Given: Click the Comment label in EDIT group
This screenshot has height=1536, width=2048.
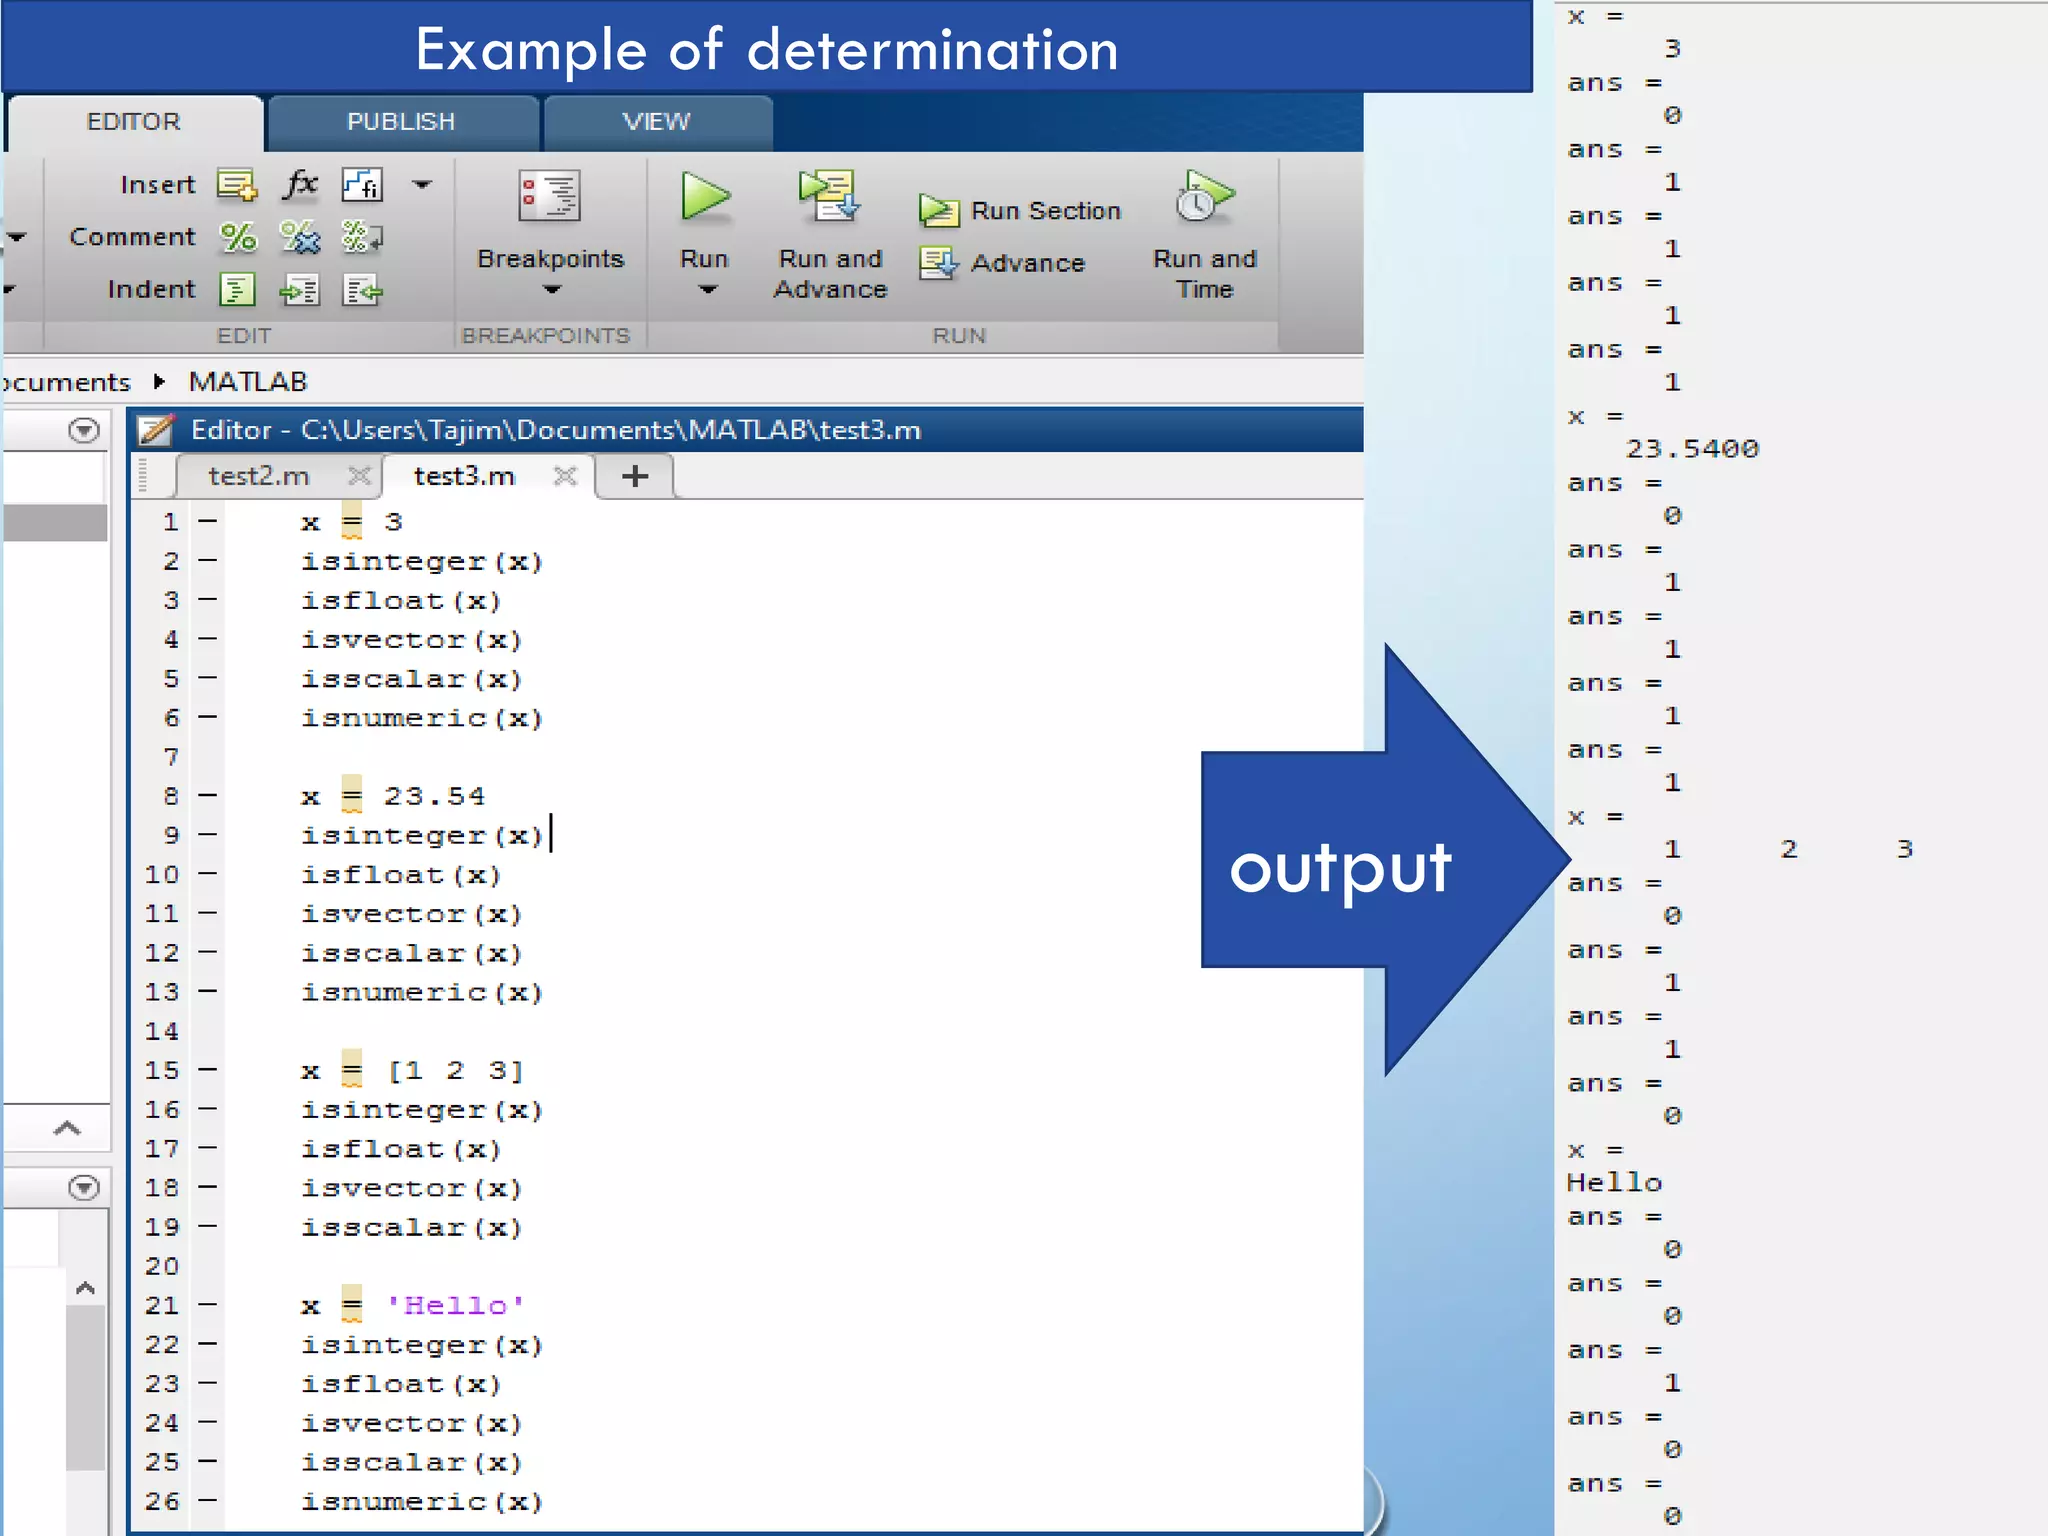Looking at the screenshot, I should [x=133, y=237].
